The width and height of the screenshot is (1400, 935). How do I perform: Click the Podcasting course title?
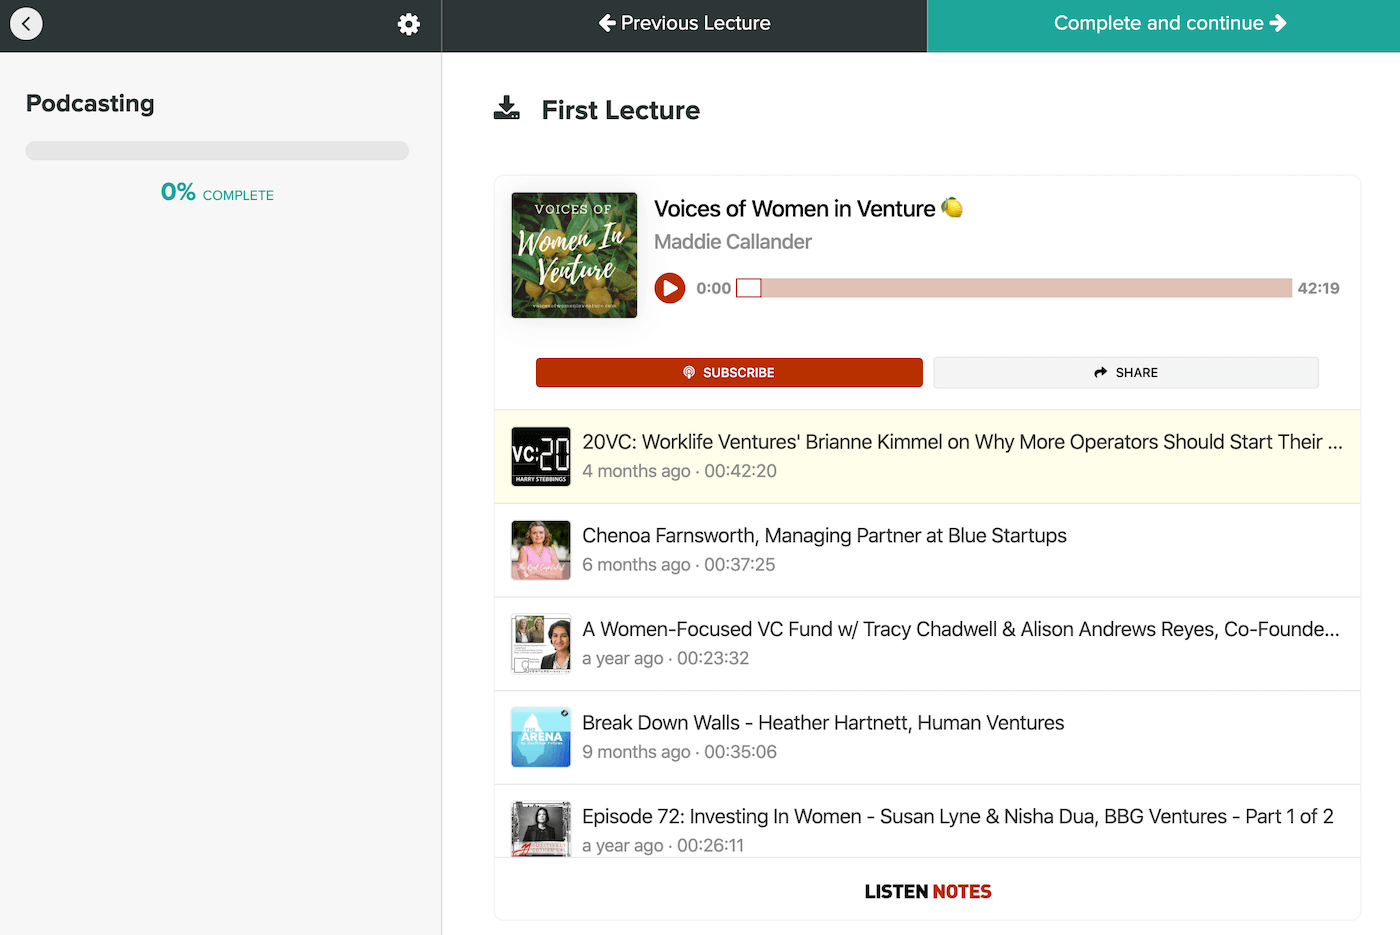pos(90,104)
